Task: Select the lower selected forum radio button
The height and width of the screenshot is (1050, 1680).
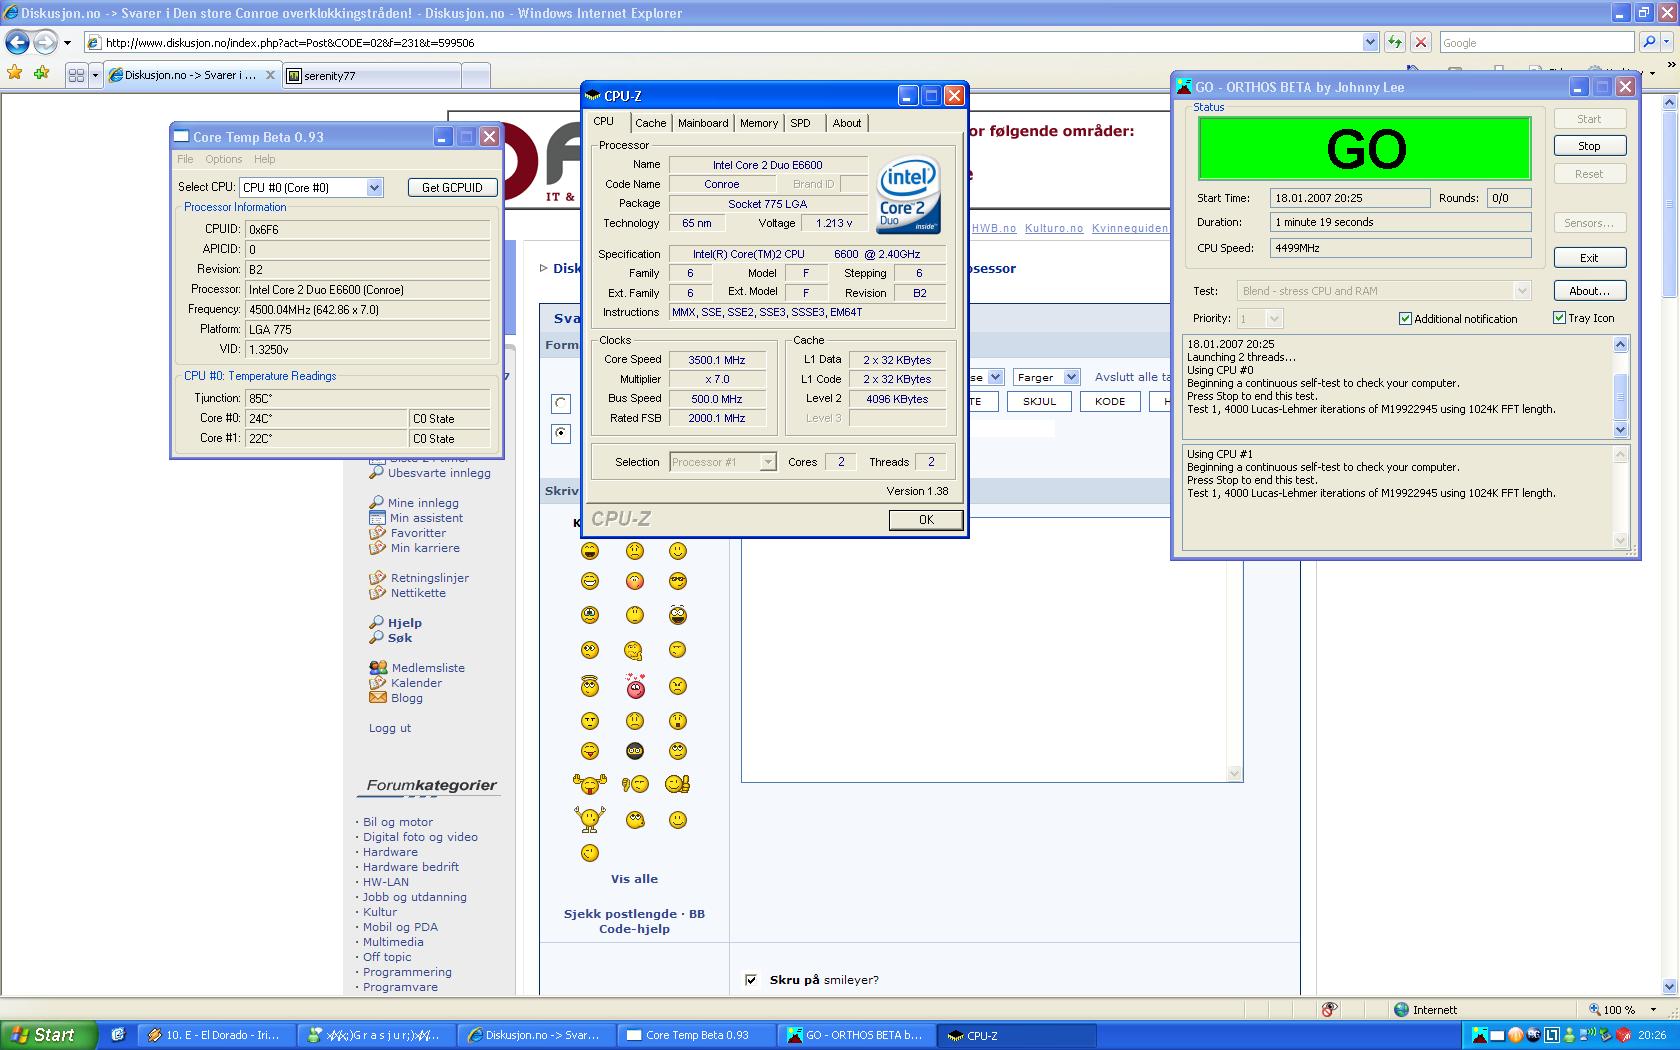Action: click(561, 433)
